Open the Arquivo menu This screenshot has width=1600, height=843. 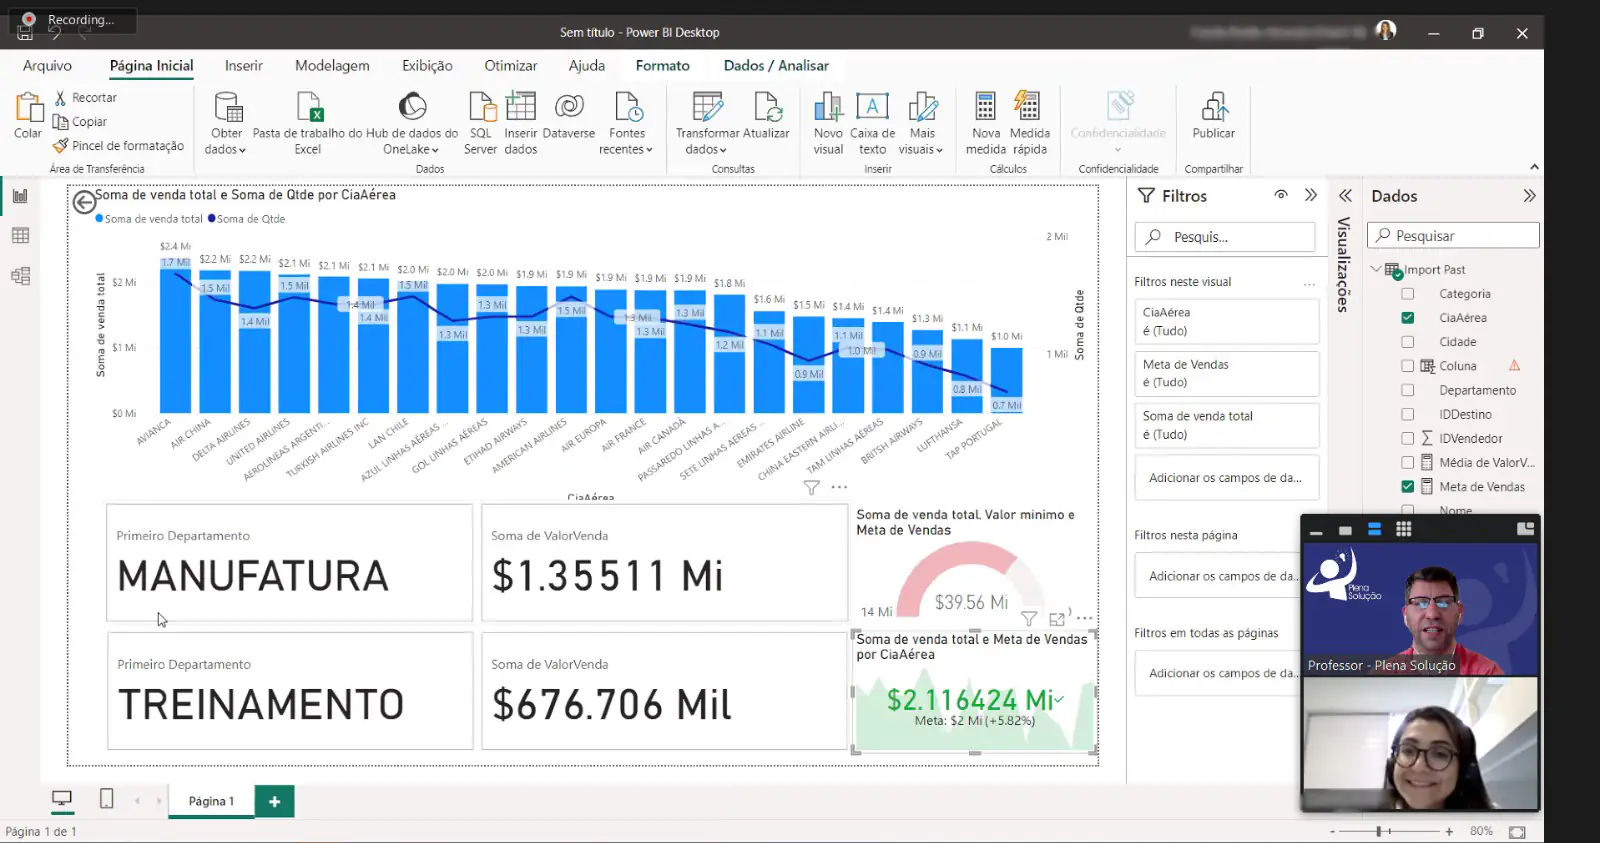[x=47, y=65]
